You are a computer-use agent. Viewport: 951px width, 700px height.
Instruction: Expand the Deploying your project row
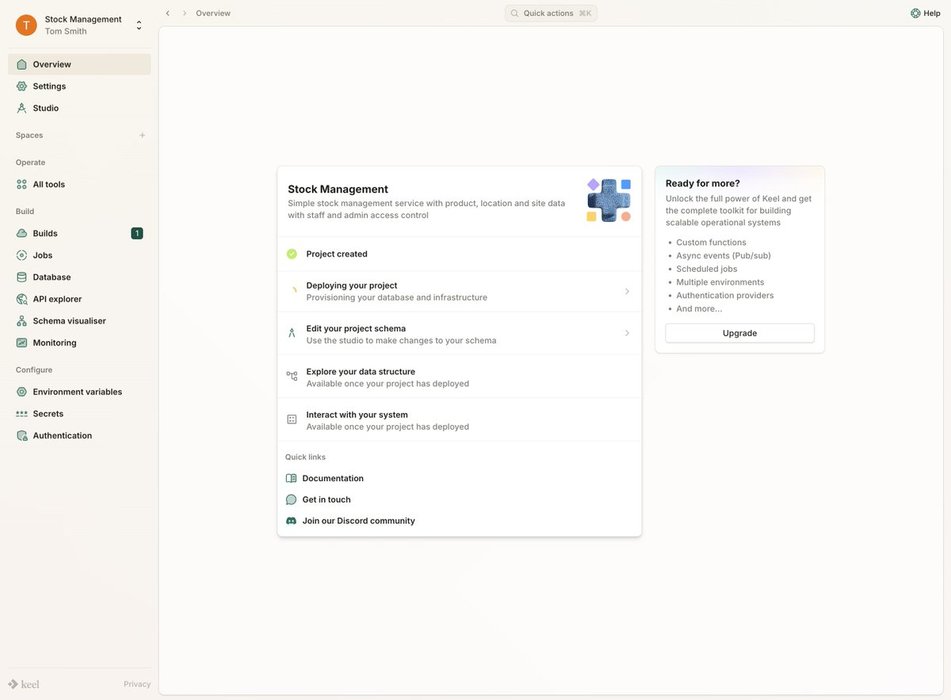pyautogui.click(x=627, y=291)
